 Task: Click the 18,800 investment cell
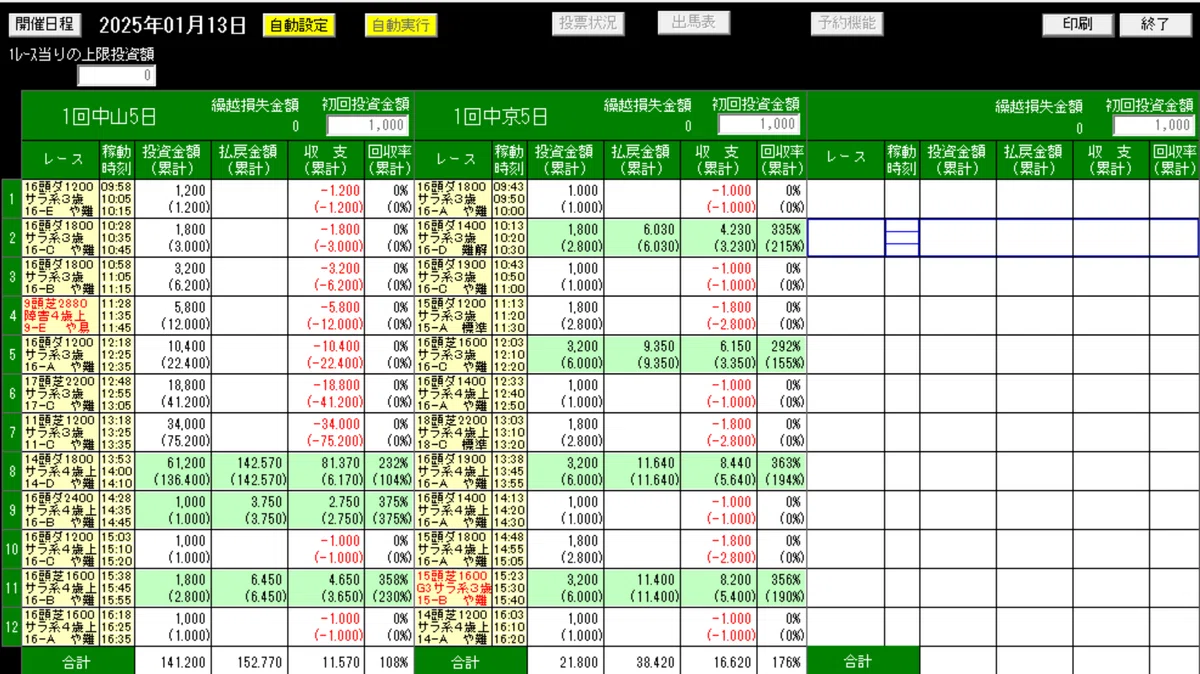(x=174, y=394)
